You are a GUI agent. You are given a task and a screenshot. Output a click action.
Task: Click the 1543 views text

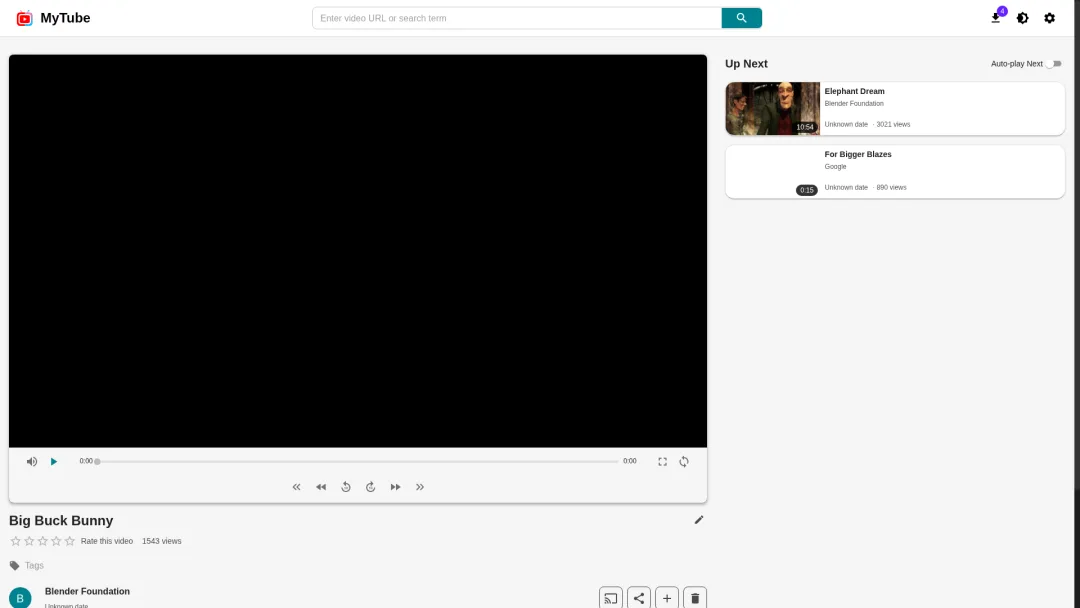[162, 541]
